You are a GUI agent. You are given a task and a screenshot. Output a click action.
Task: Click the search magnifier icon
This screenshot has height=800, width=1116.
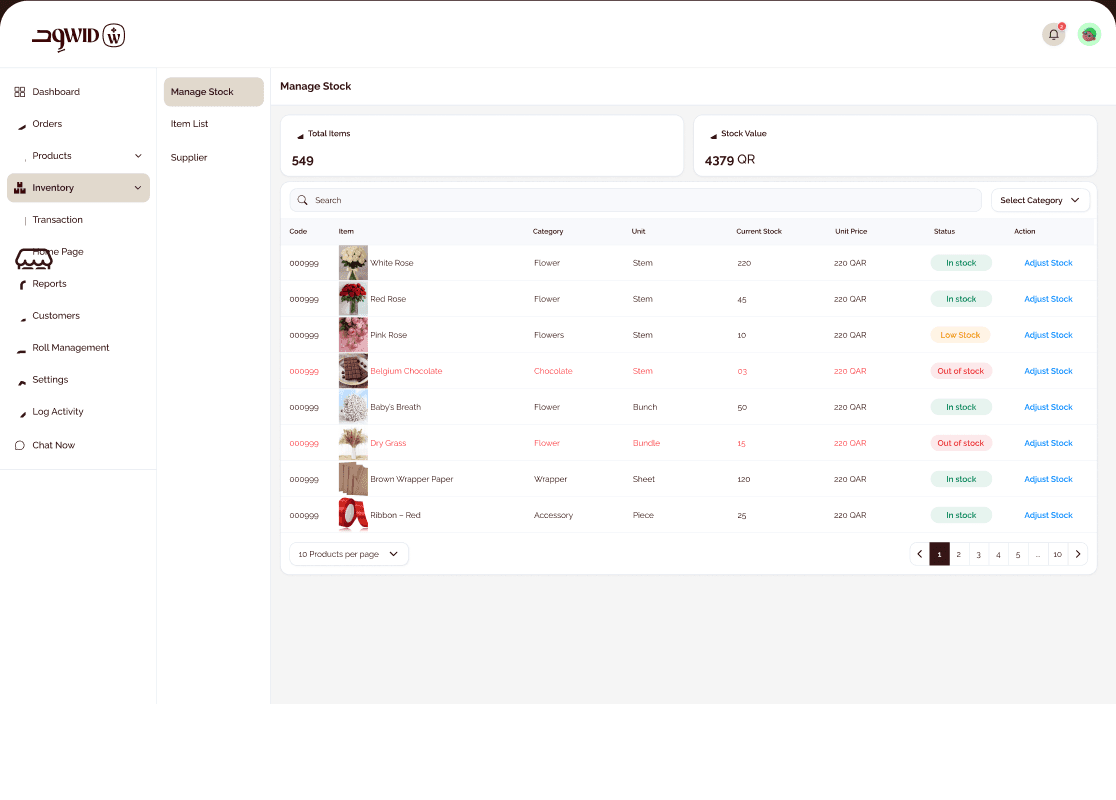[302, 200]
